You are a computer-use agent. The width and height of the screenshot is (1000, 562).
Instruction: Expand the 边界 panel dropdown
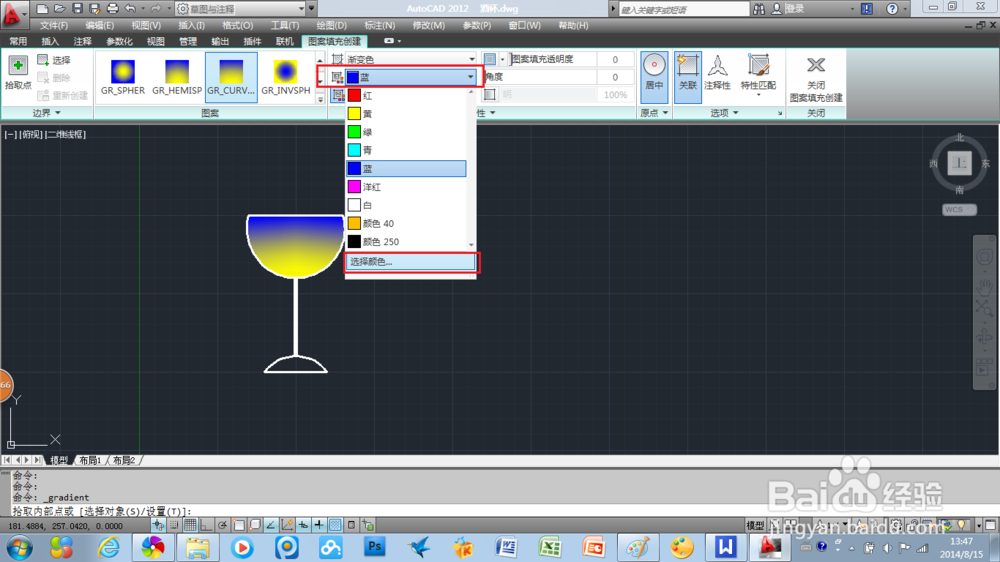(47, 113)
